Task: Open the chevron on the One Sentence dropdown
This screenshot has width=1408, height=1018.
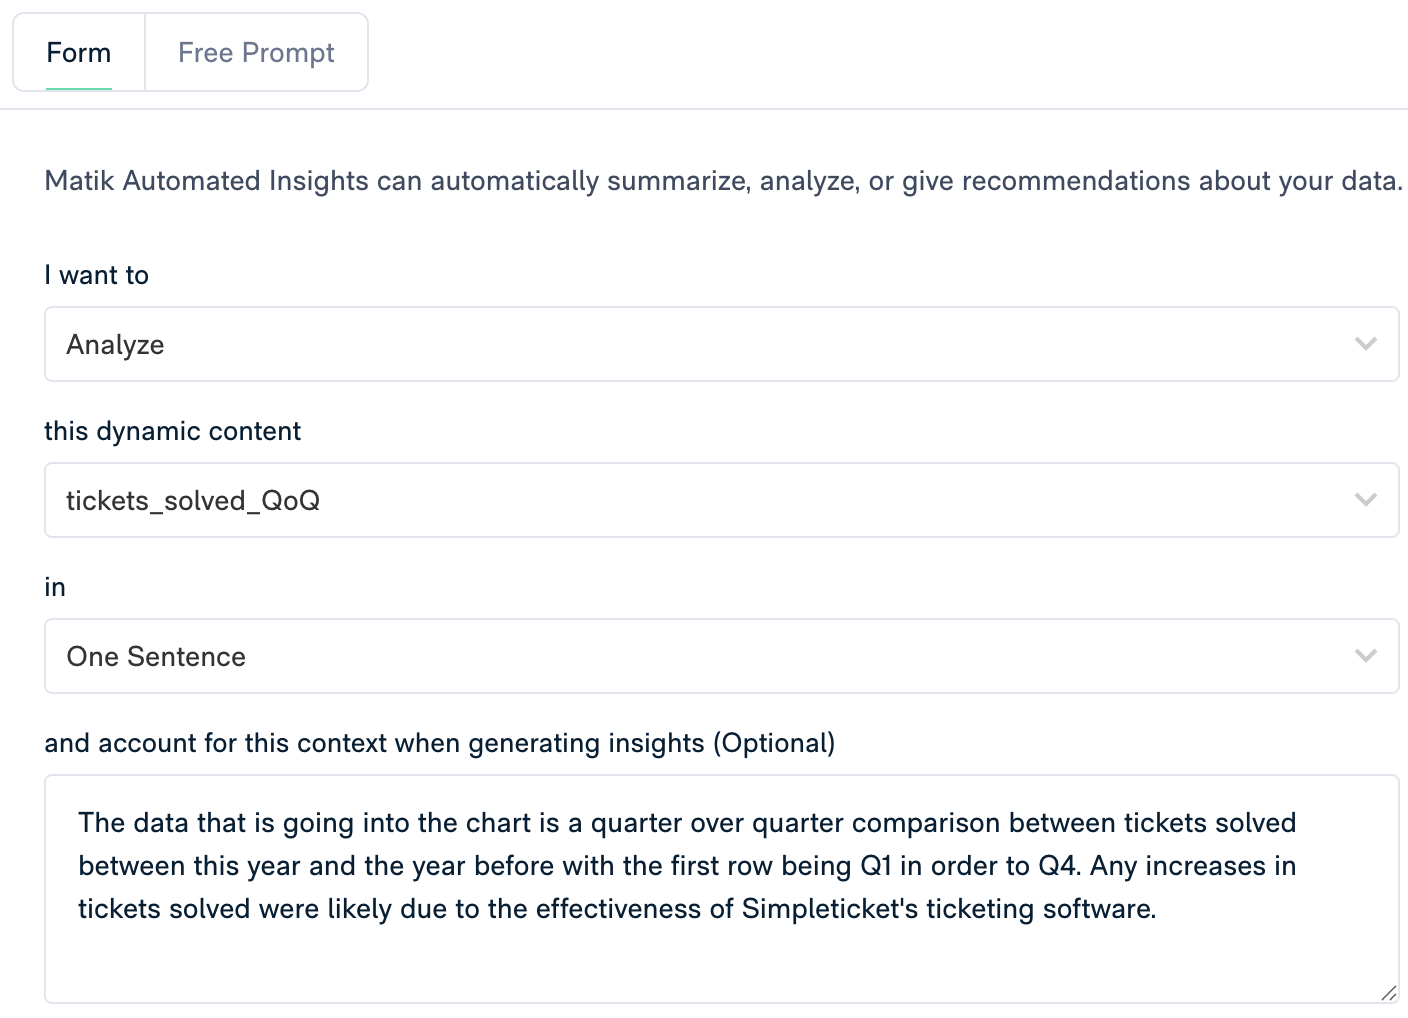Action: point(1367,656)
